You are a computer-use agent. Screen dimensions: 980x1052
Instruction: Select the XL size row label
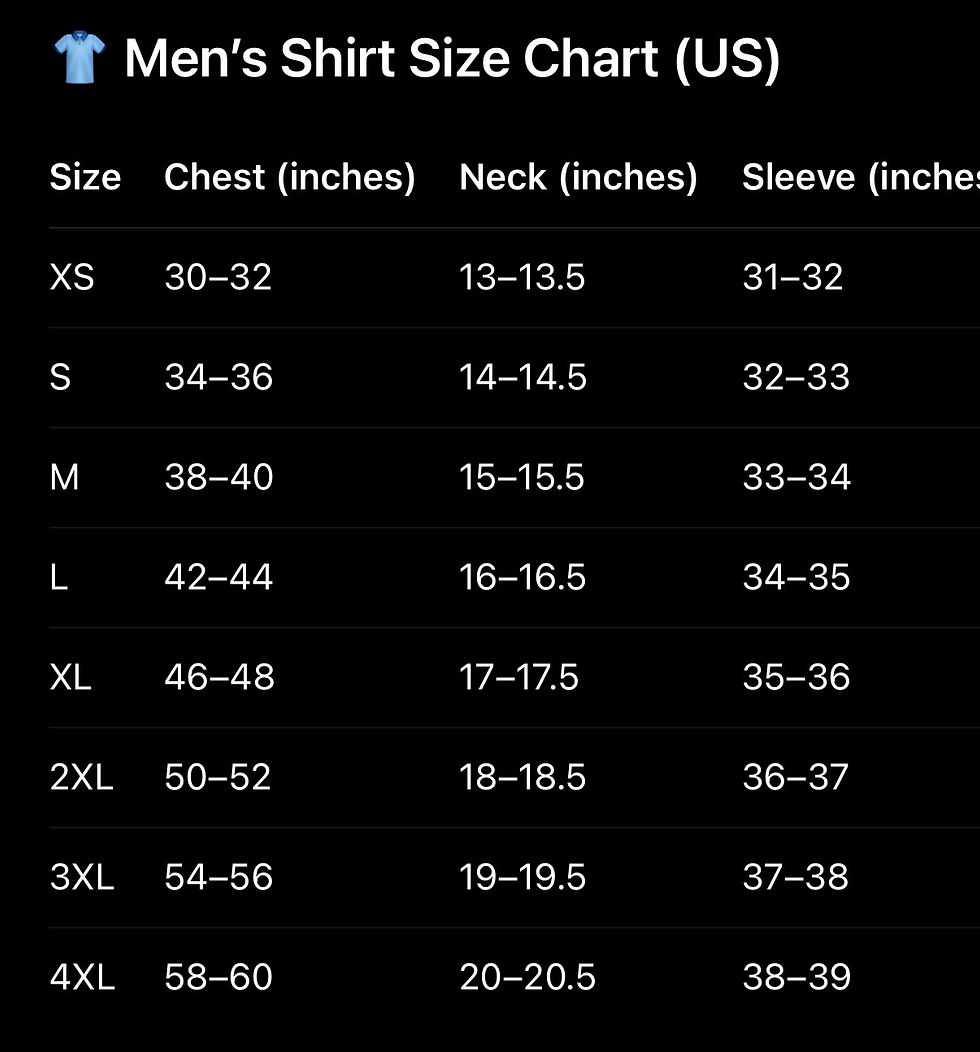70,677
